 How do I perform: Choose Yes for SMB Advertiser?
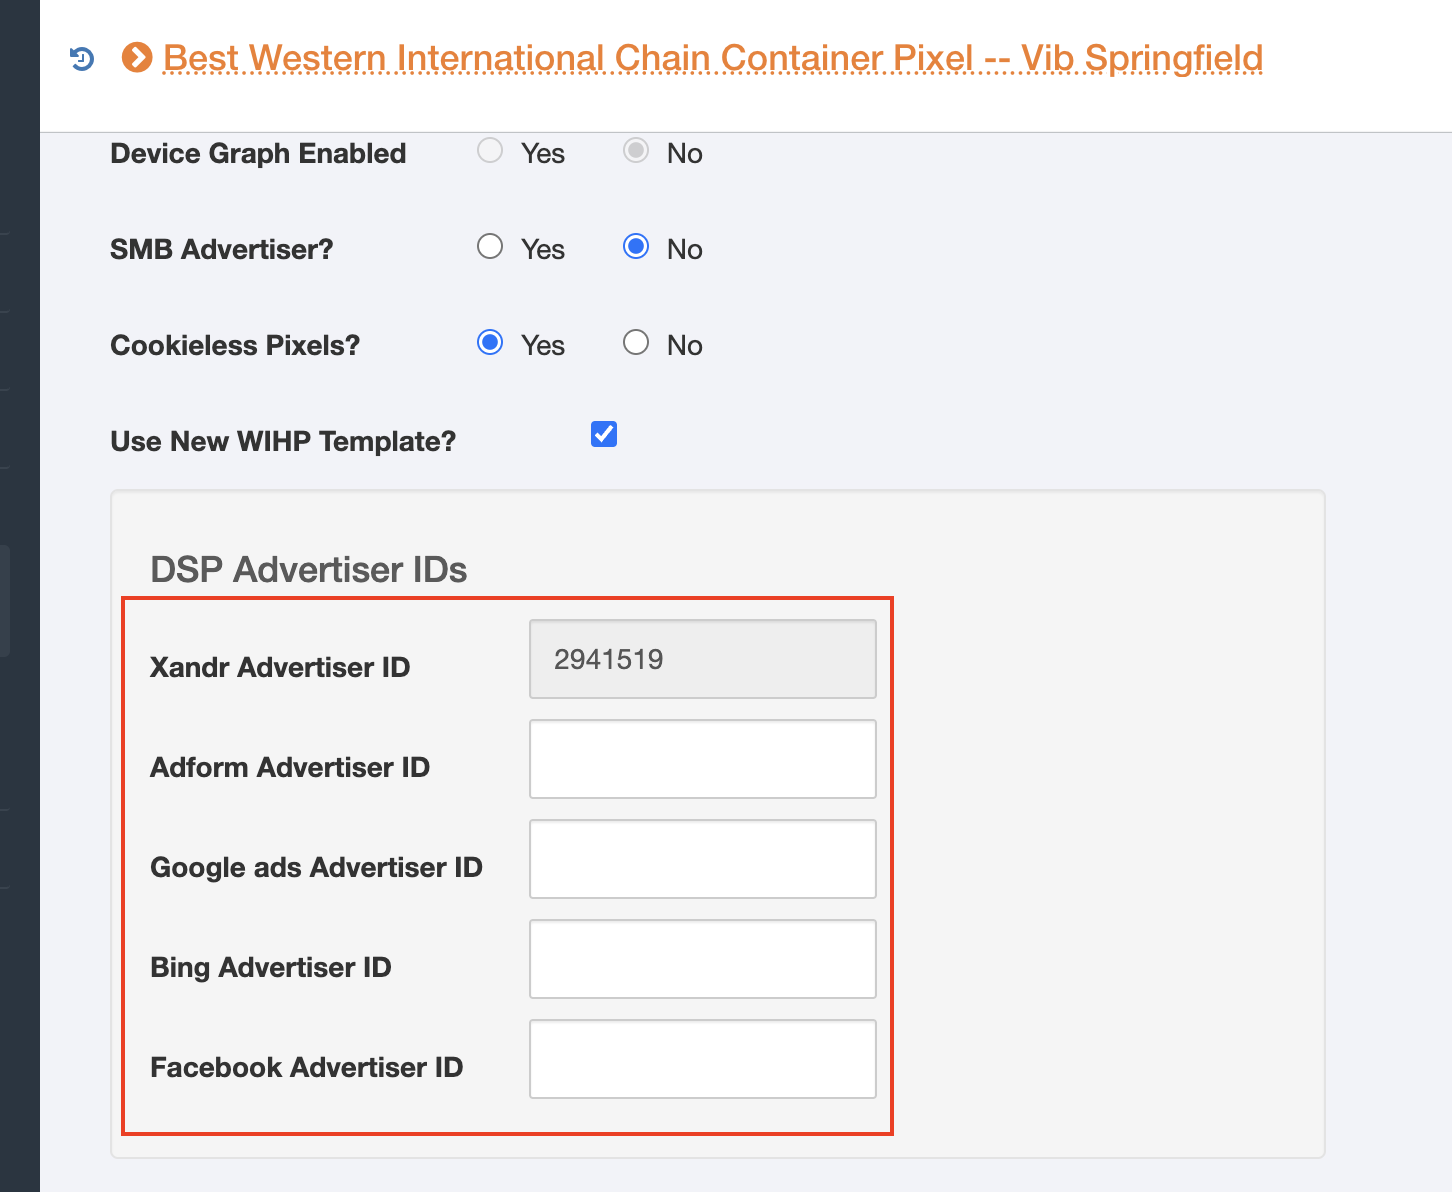pos(490,247)
